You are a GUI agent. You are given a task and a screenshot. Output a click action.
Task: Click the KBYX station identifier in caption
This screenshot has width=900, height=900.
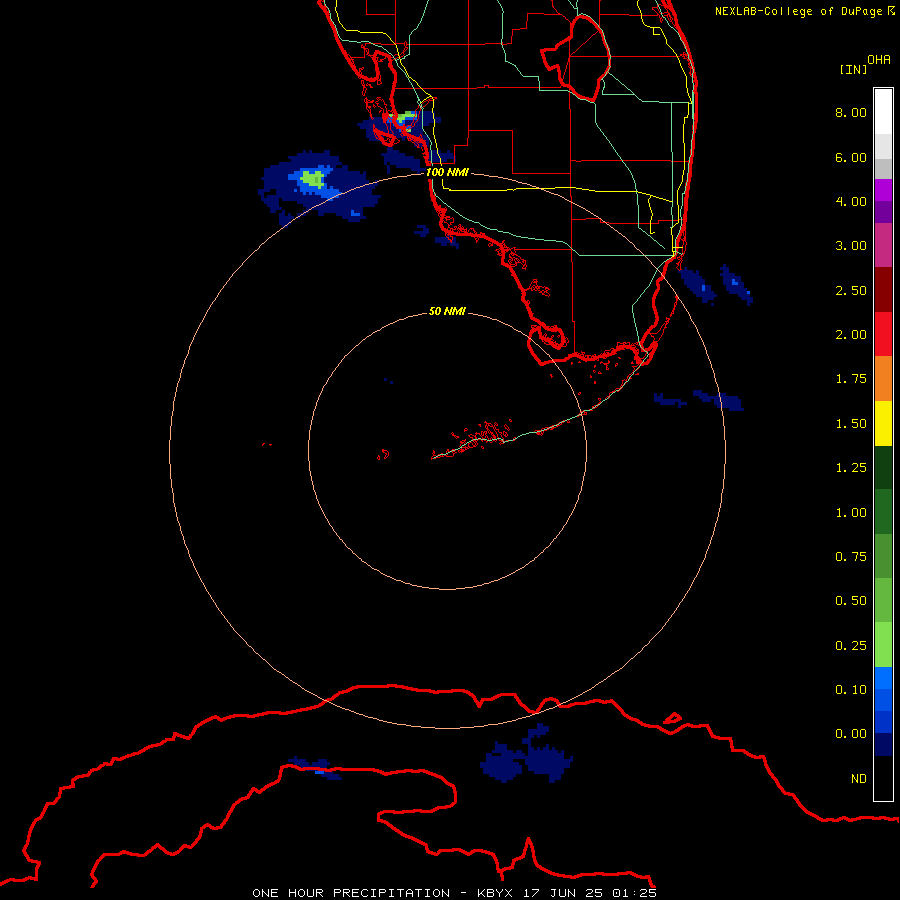point(495,893)
